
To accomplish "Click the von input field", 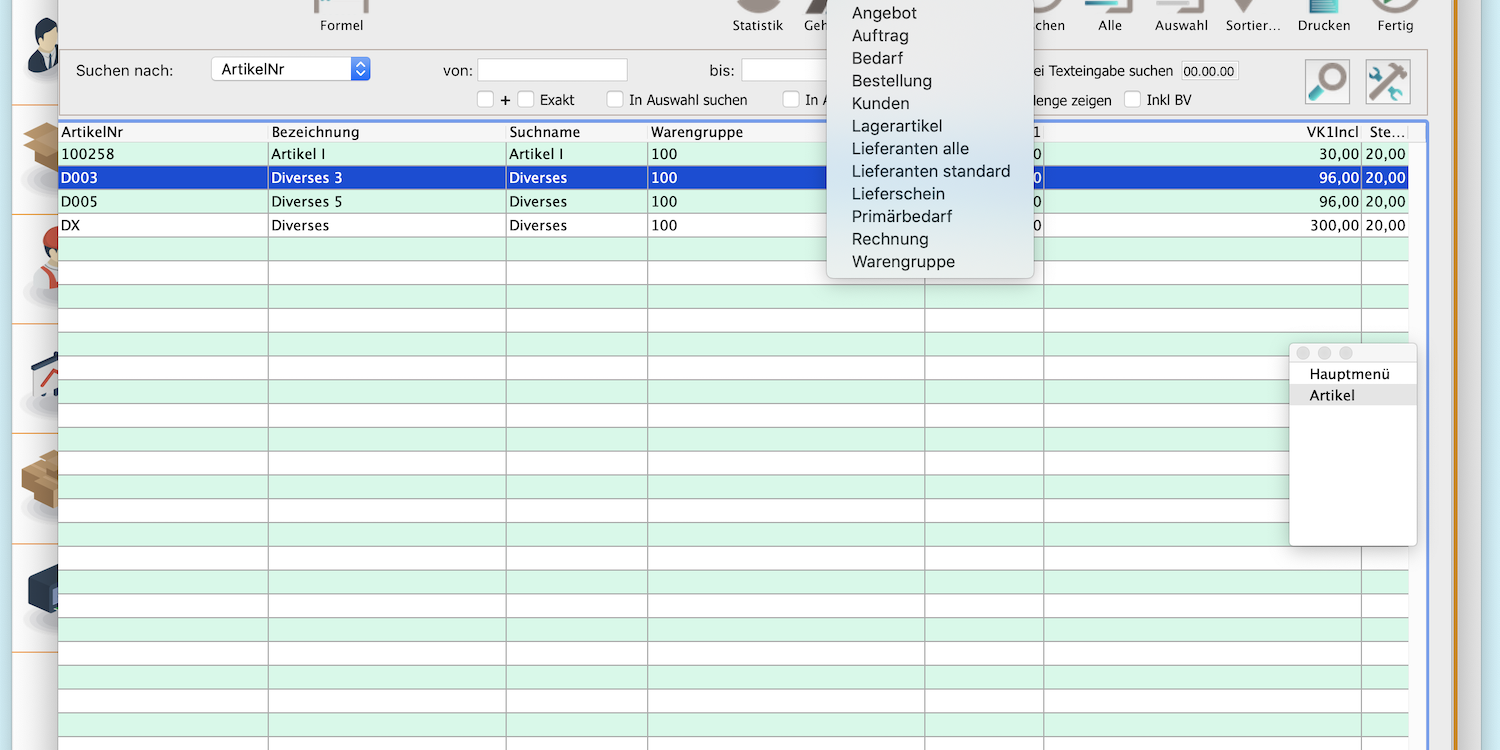I will tap(552, 70).
